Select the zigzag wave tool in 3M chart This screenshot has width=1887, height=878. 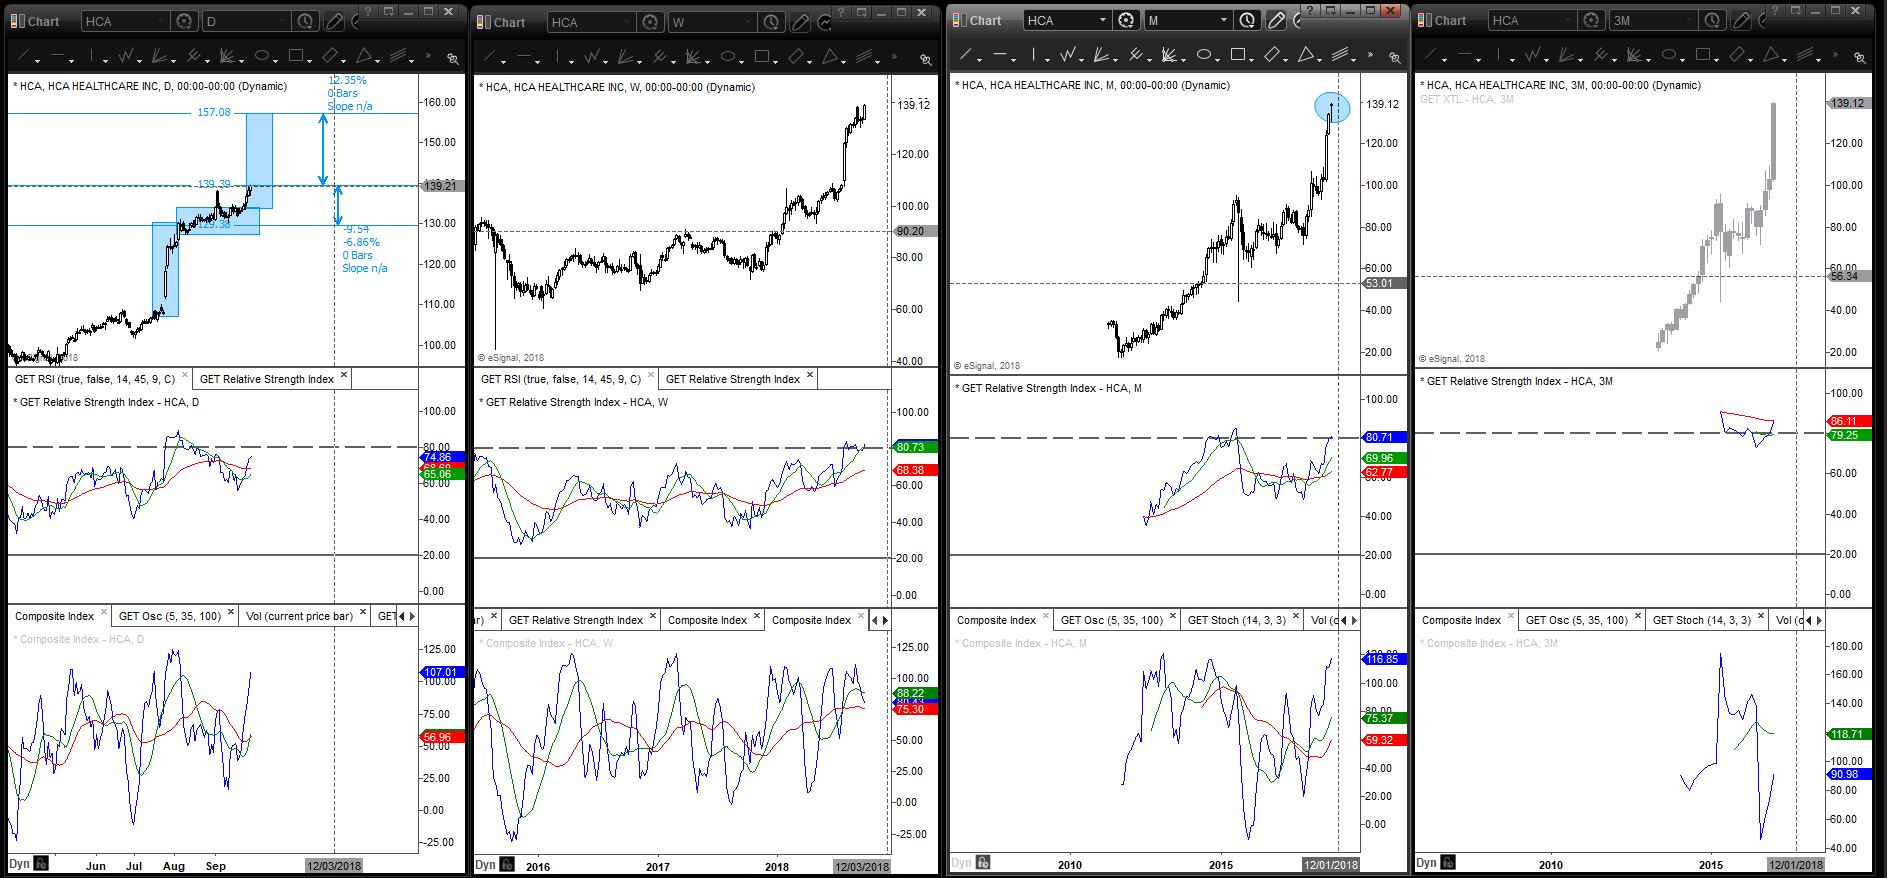coord(1535,55)
